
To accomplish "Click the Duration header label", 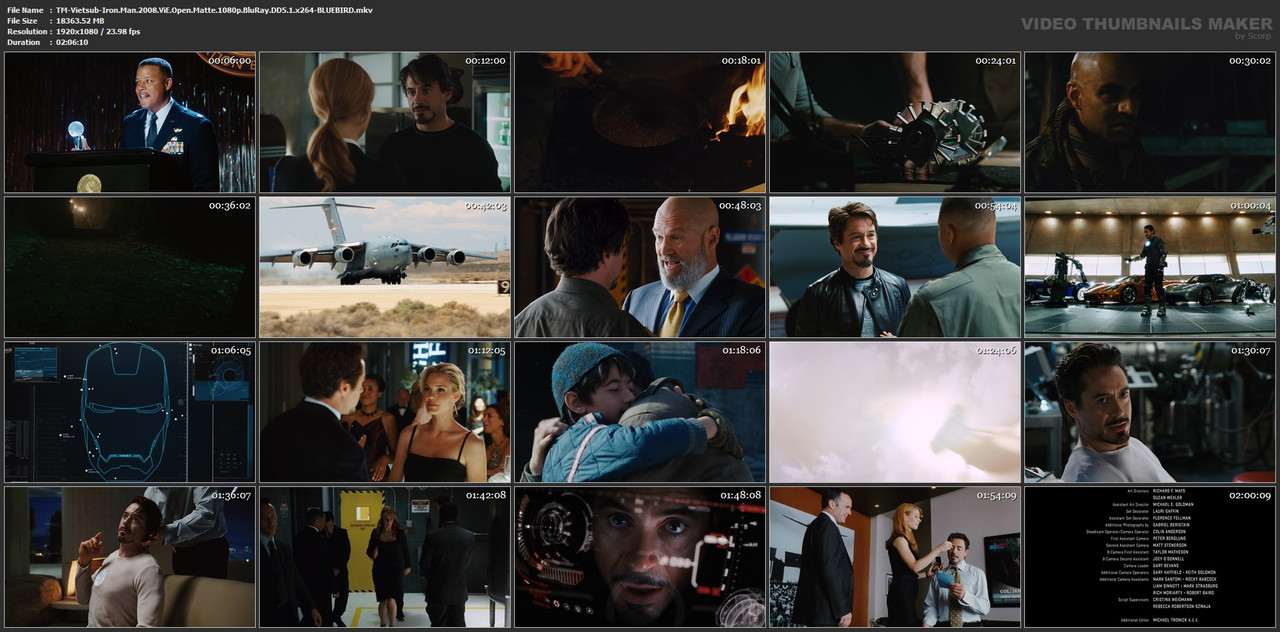I will pyautogui.click(x=22, y=42).
